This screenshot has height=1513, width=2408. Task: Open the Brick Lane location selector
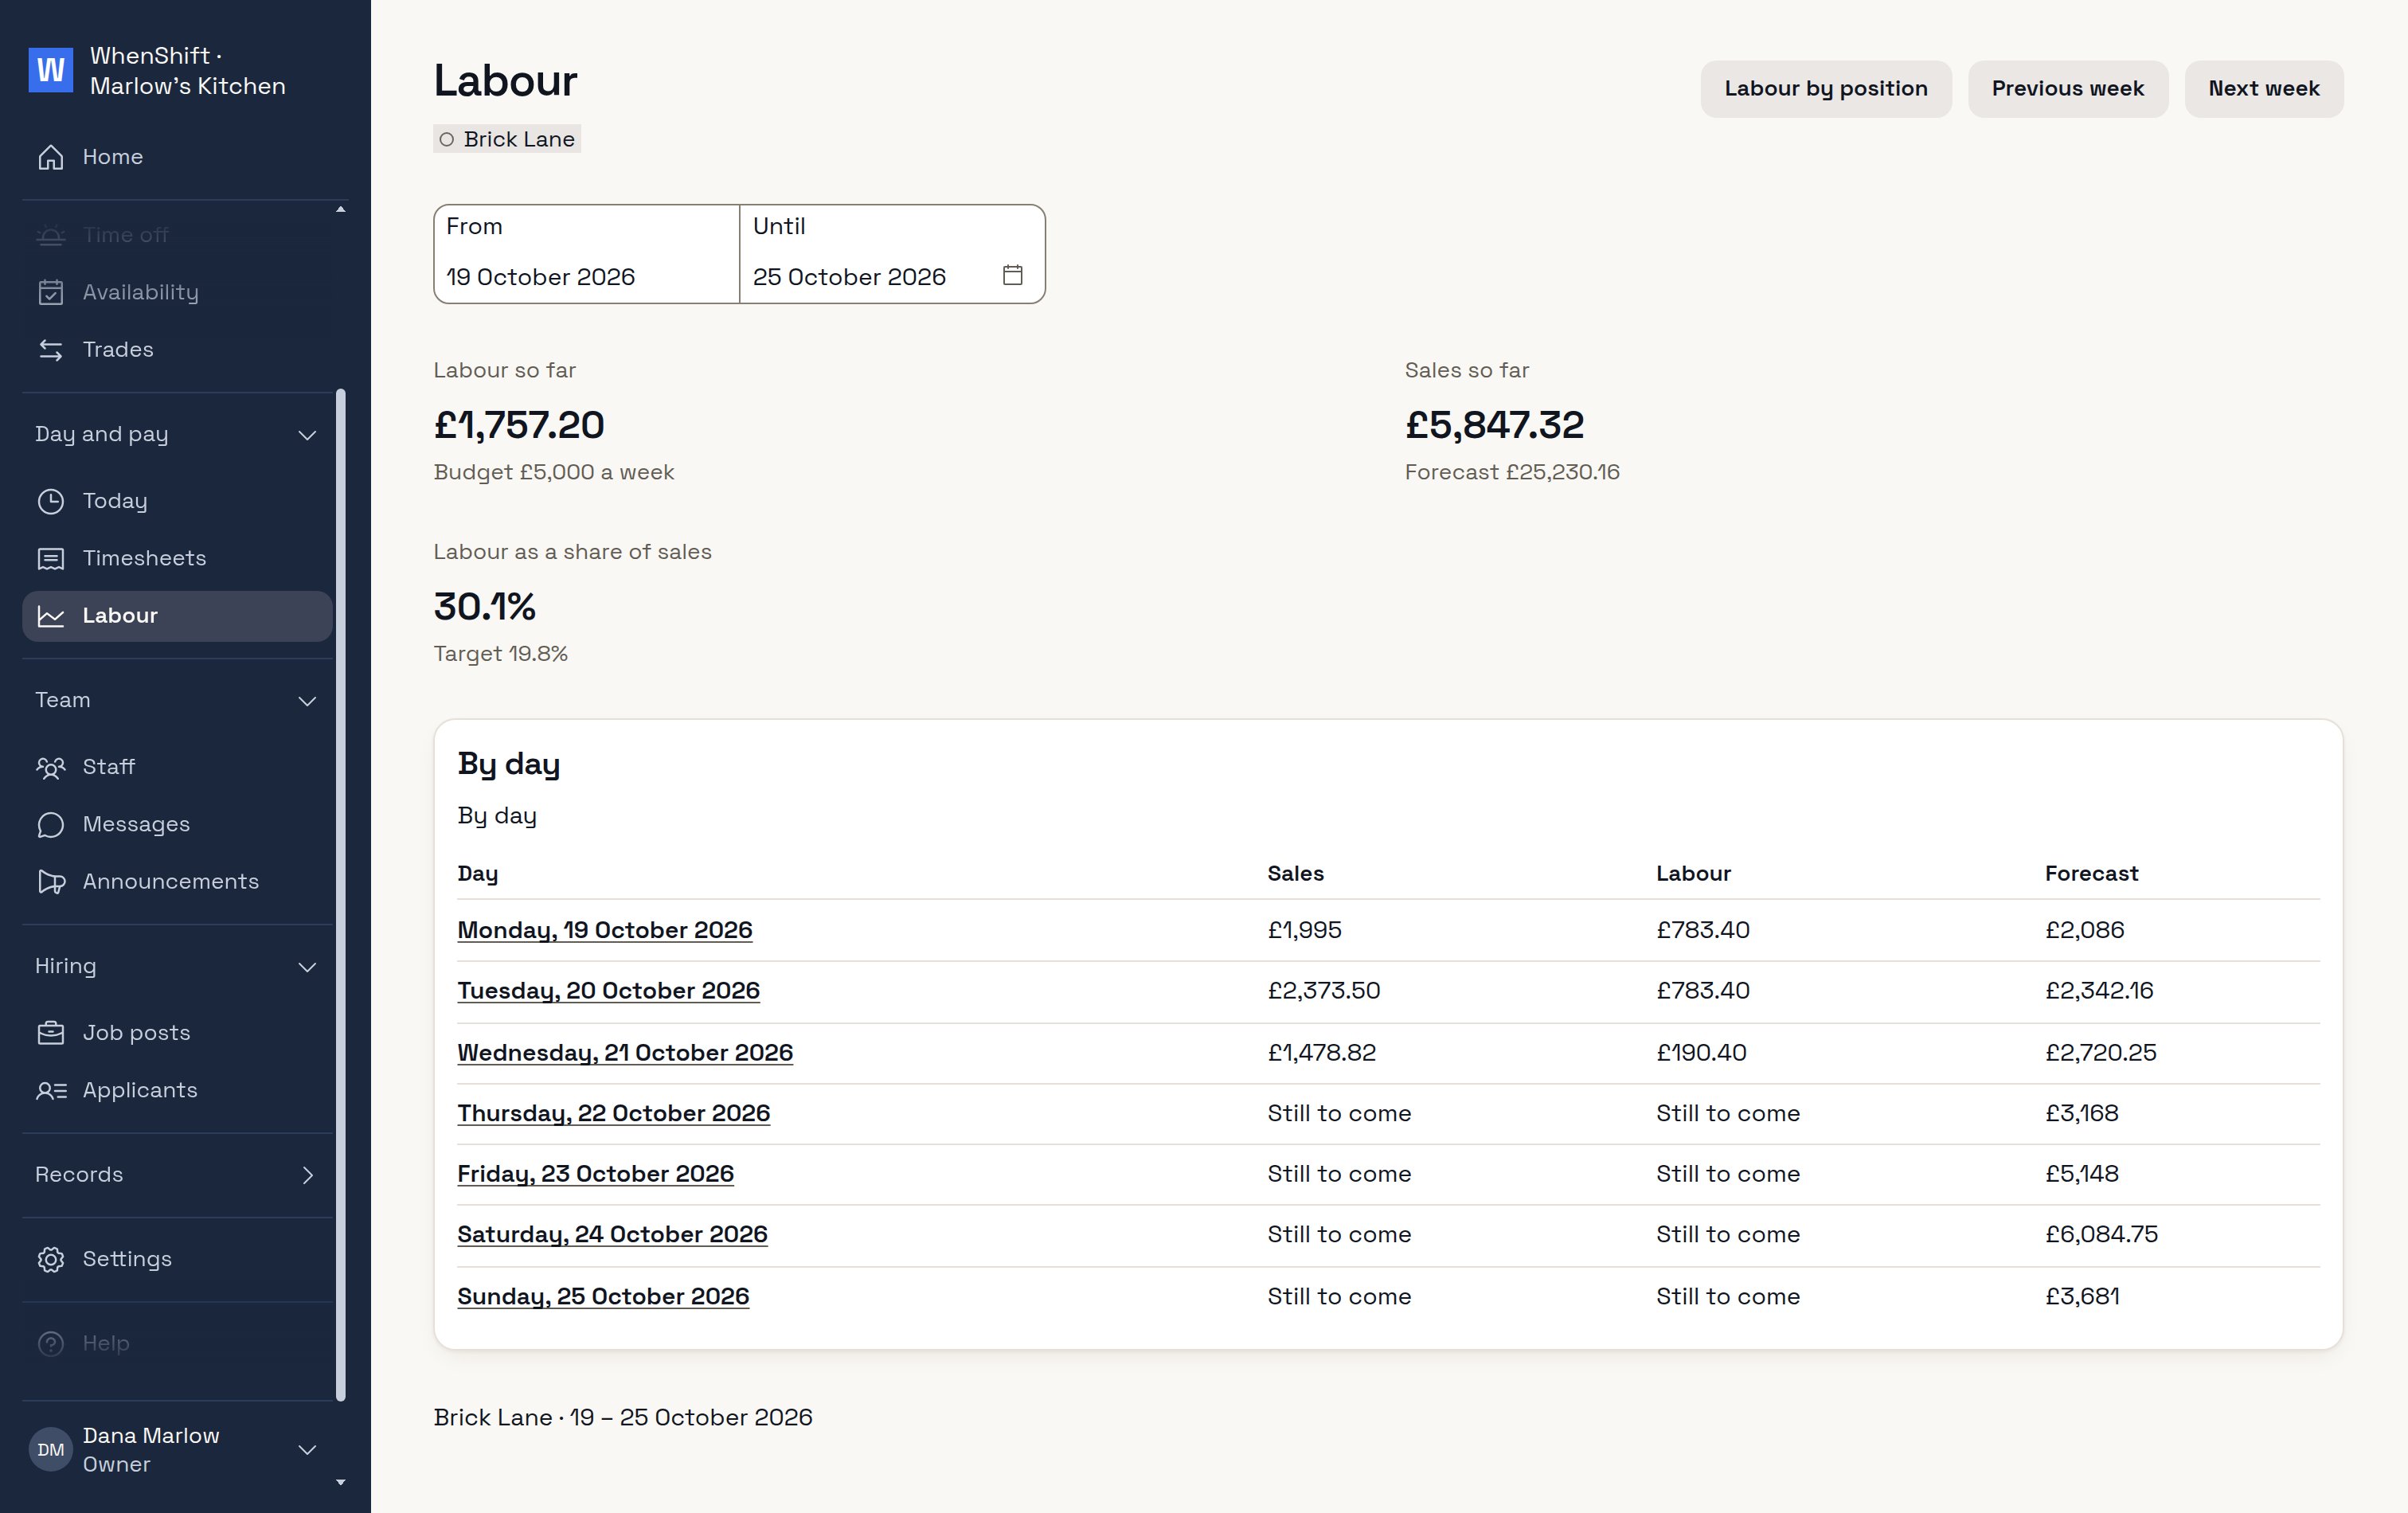point(507,139)
